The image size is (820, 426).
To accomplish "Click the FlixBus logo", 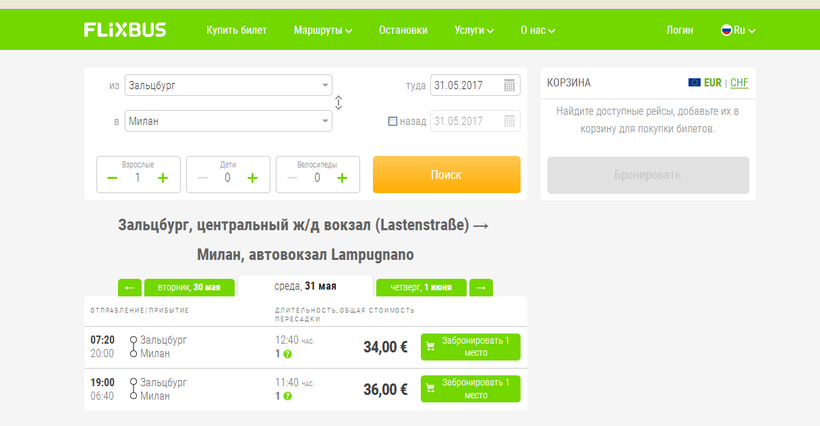I will point(125,30).
